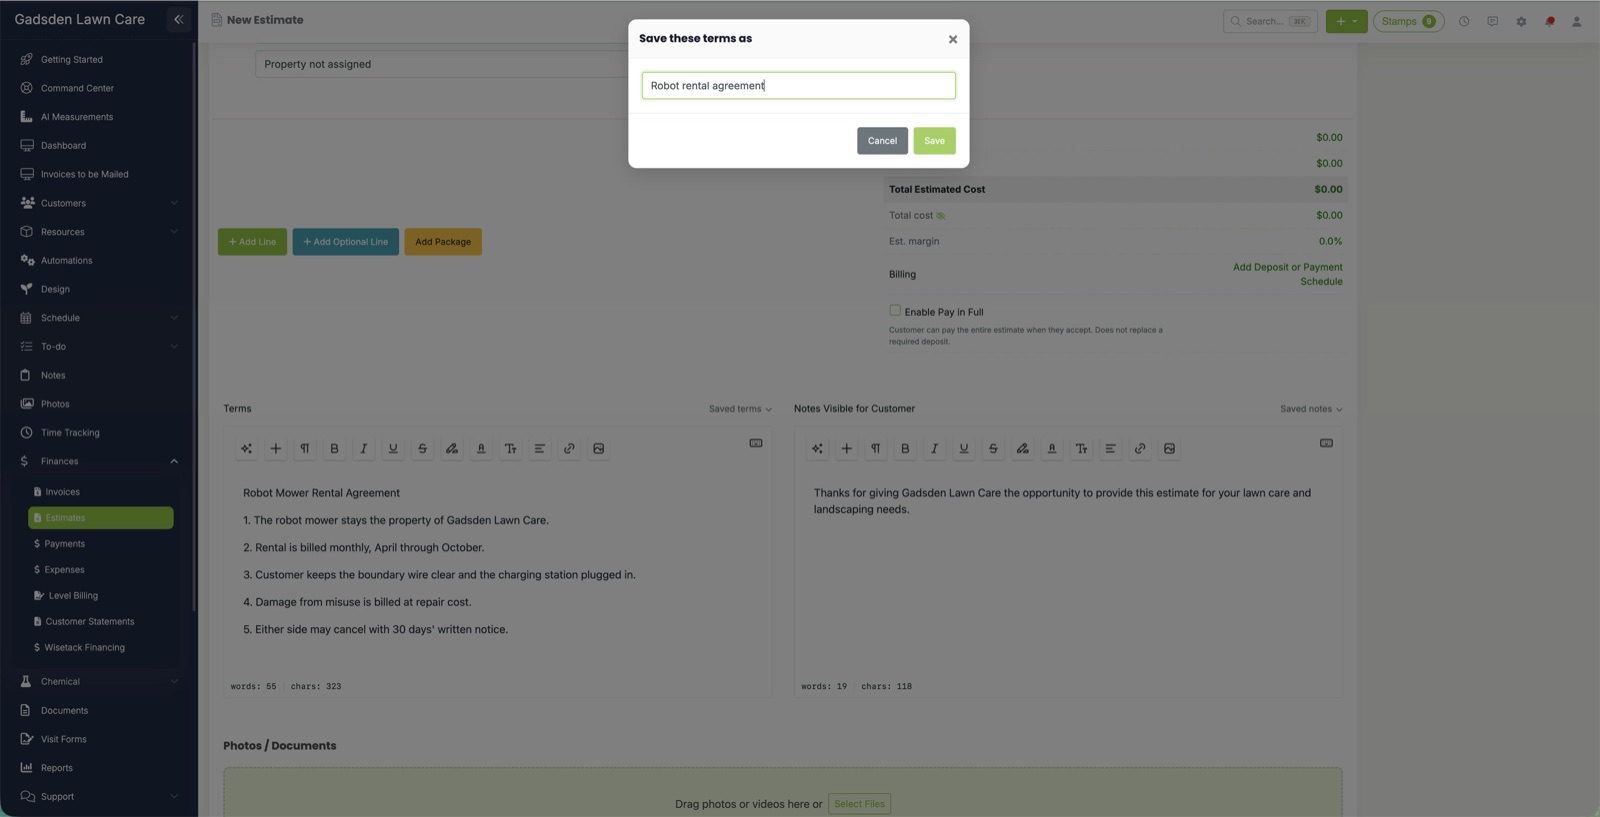Insert an image in the customer Notes editor
The width and height of the screenshot is (1600, 817).
(1169, 449)
